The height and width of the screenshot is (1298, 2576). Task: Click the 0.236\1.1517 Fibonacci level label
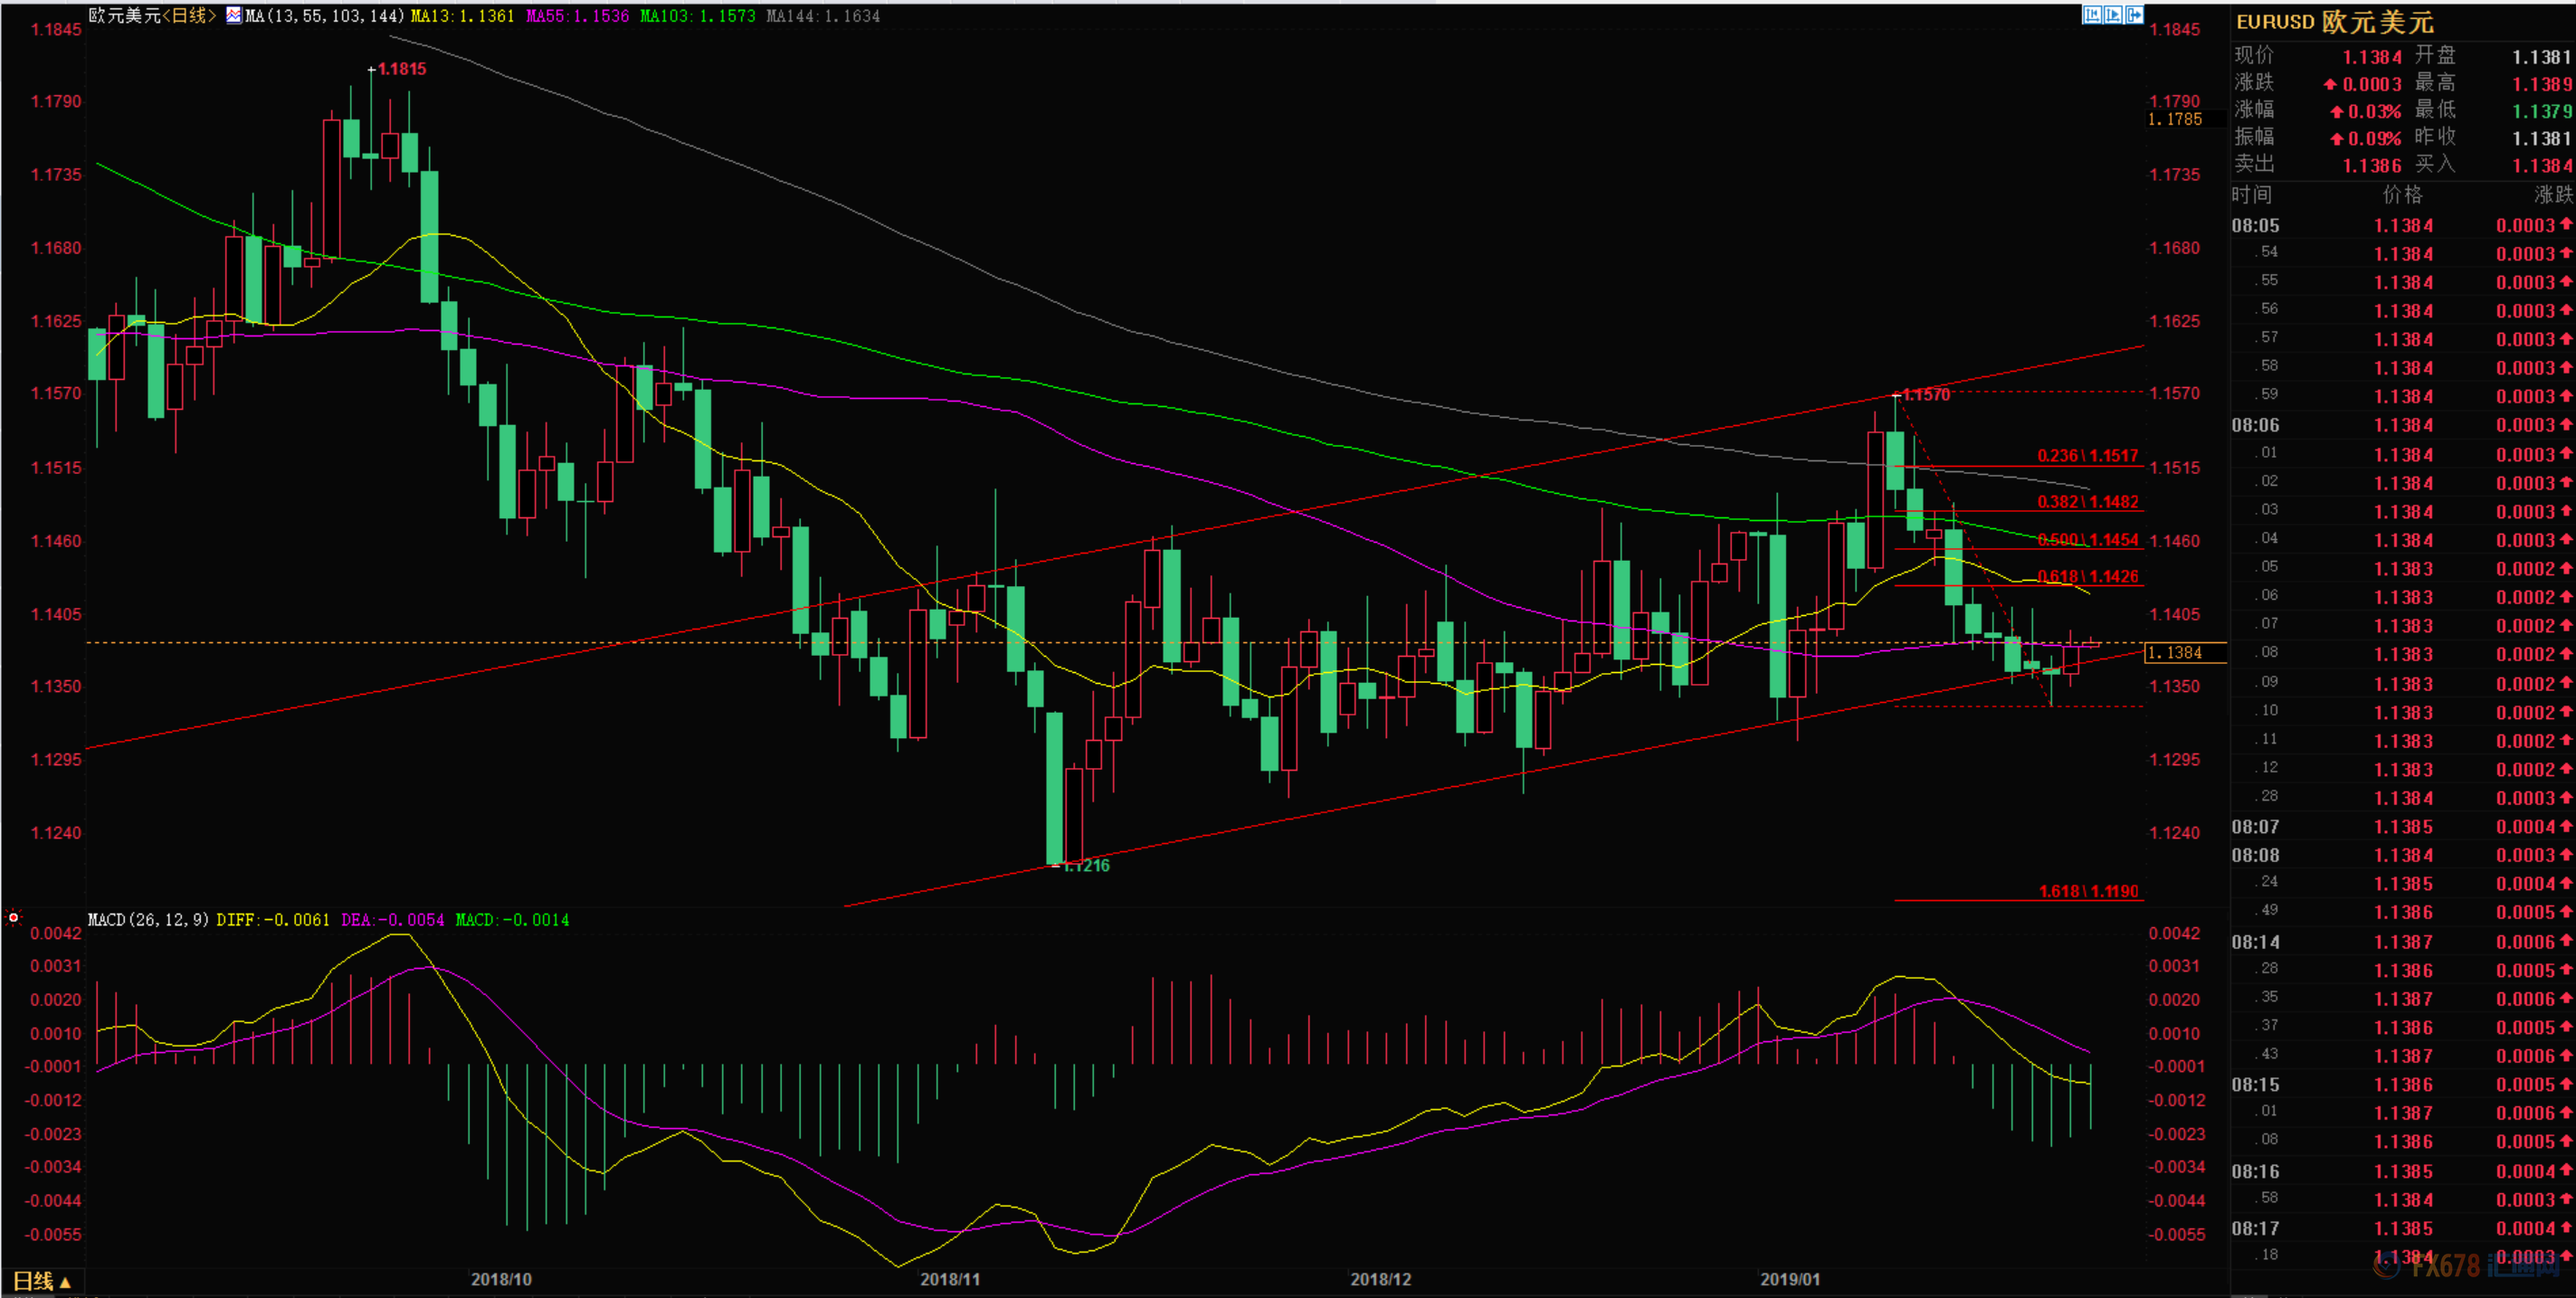click(2088, 456)
